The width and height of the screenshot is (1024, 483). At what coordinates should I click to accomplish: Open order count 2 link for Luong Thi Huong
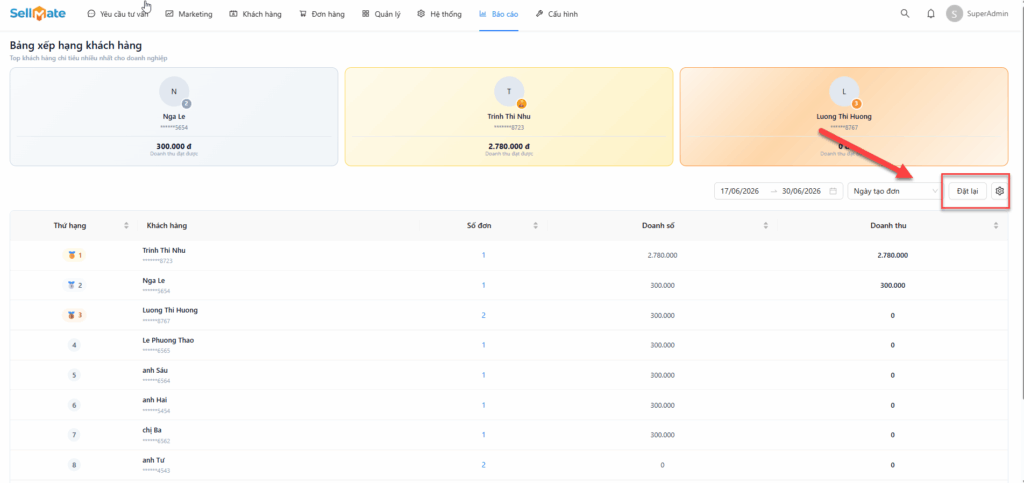click(483, 315)
